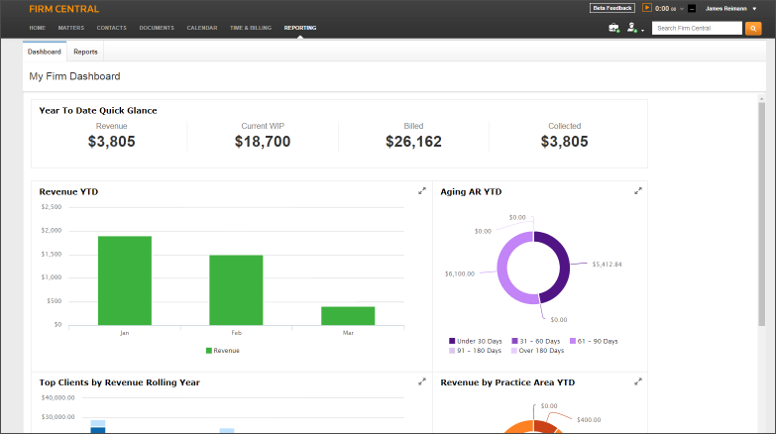This screenshot has width=776, height=434.
Task: Minimize the timer with the black dash button
Action: 691,8
